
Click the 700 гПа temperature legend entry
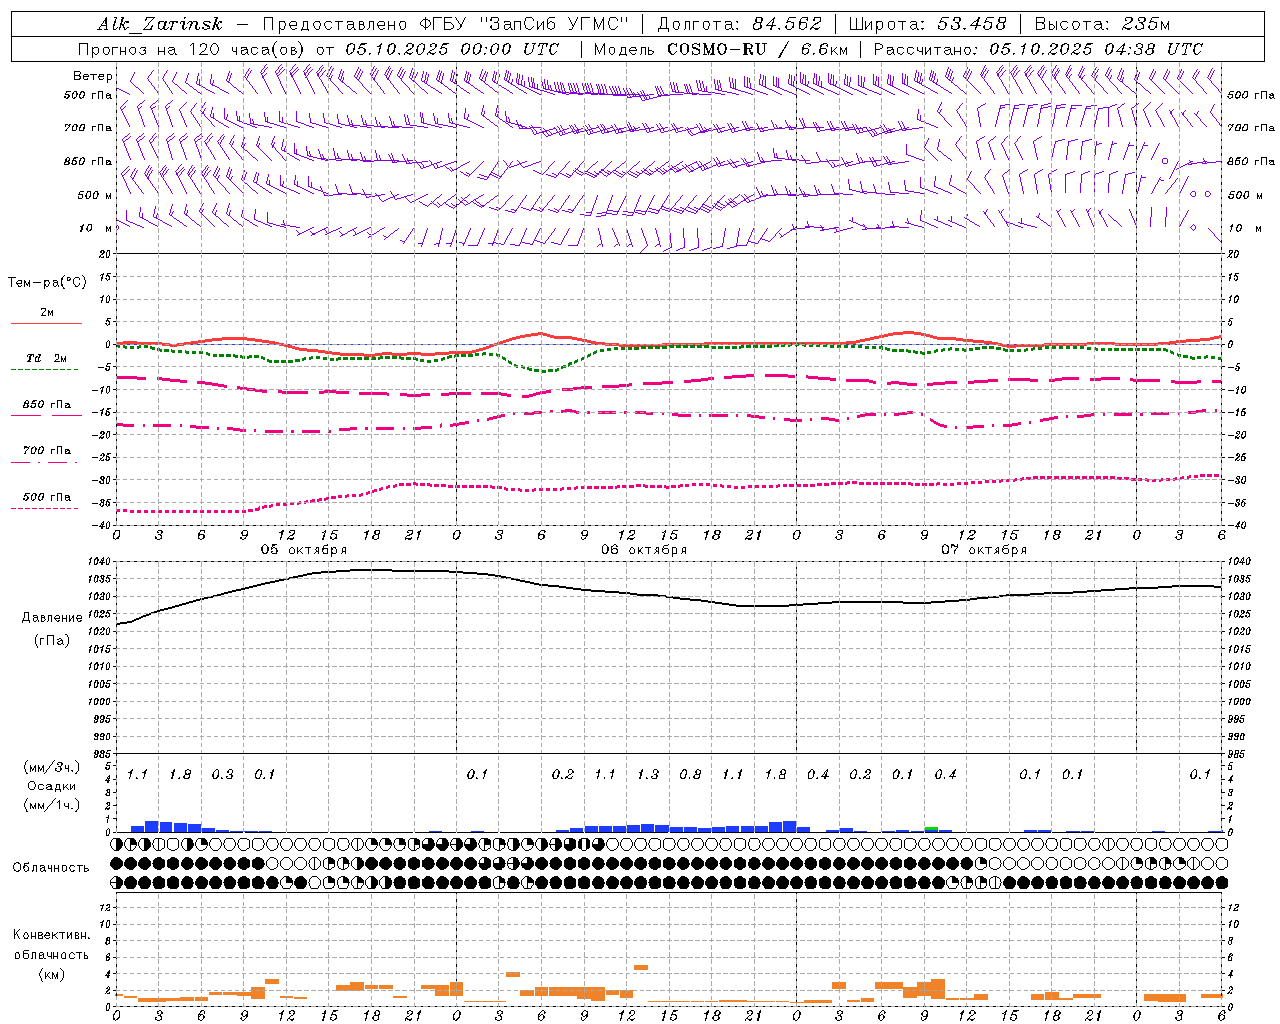tap(46, 451)
